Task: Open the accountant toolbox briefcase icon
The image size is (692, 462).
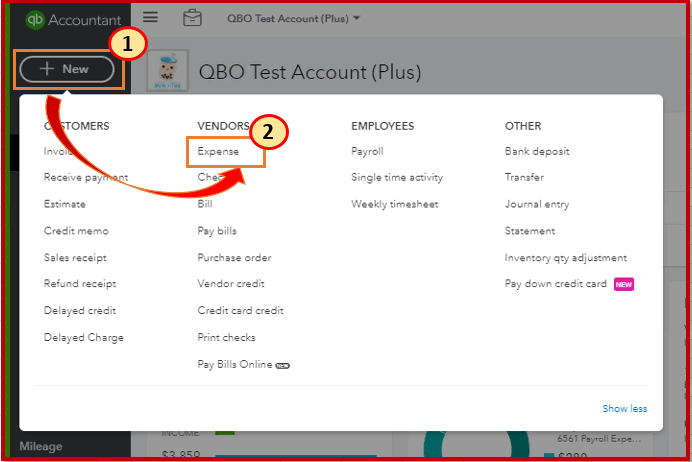Action: [x=192, y=18]
